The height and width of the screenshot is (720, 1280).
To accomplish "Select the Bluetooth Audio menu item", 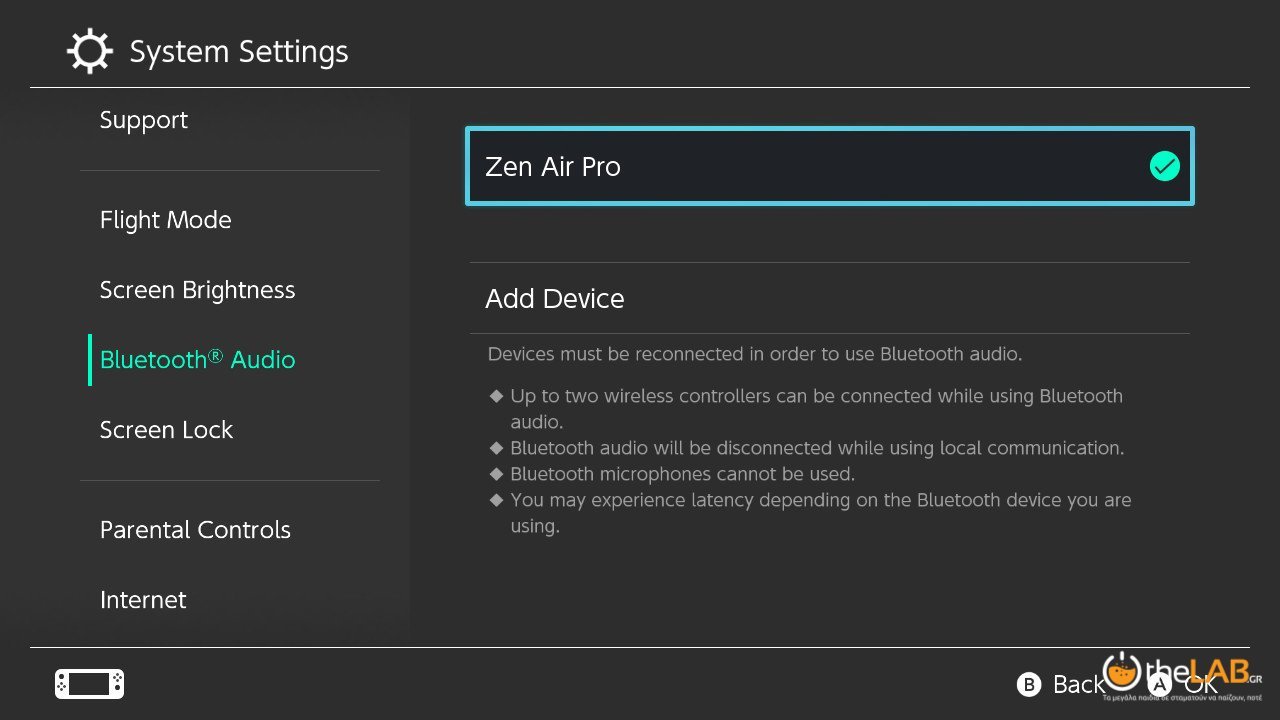I will click(x=197, y=360).
